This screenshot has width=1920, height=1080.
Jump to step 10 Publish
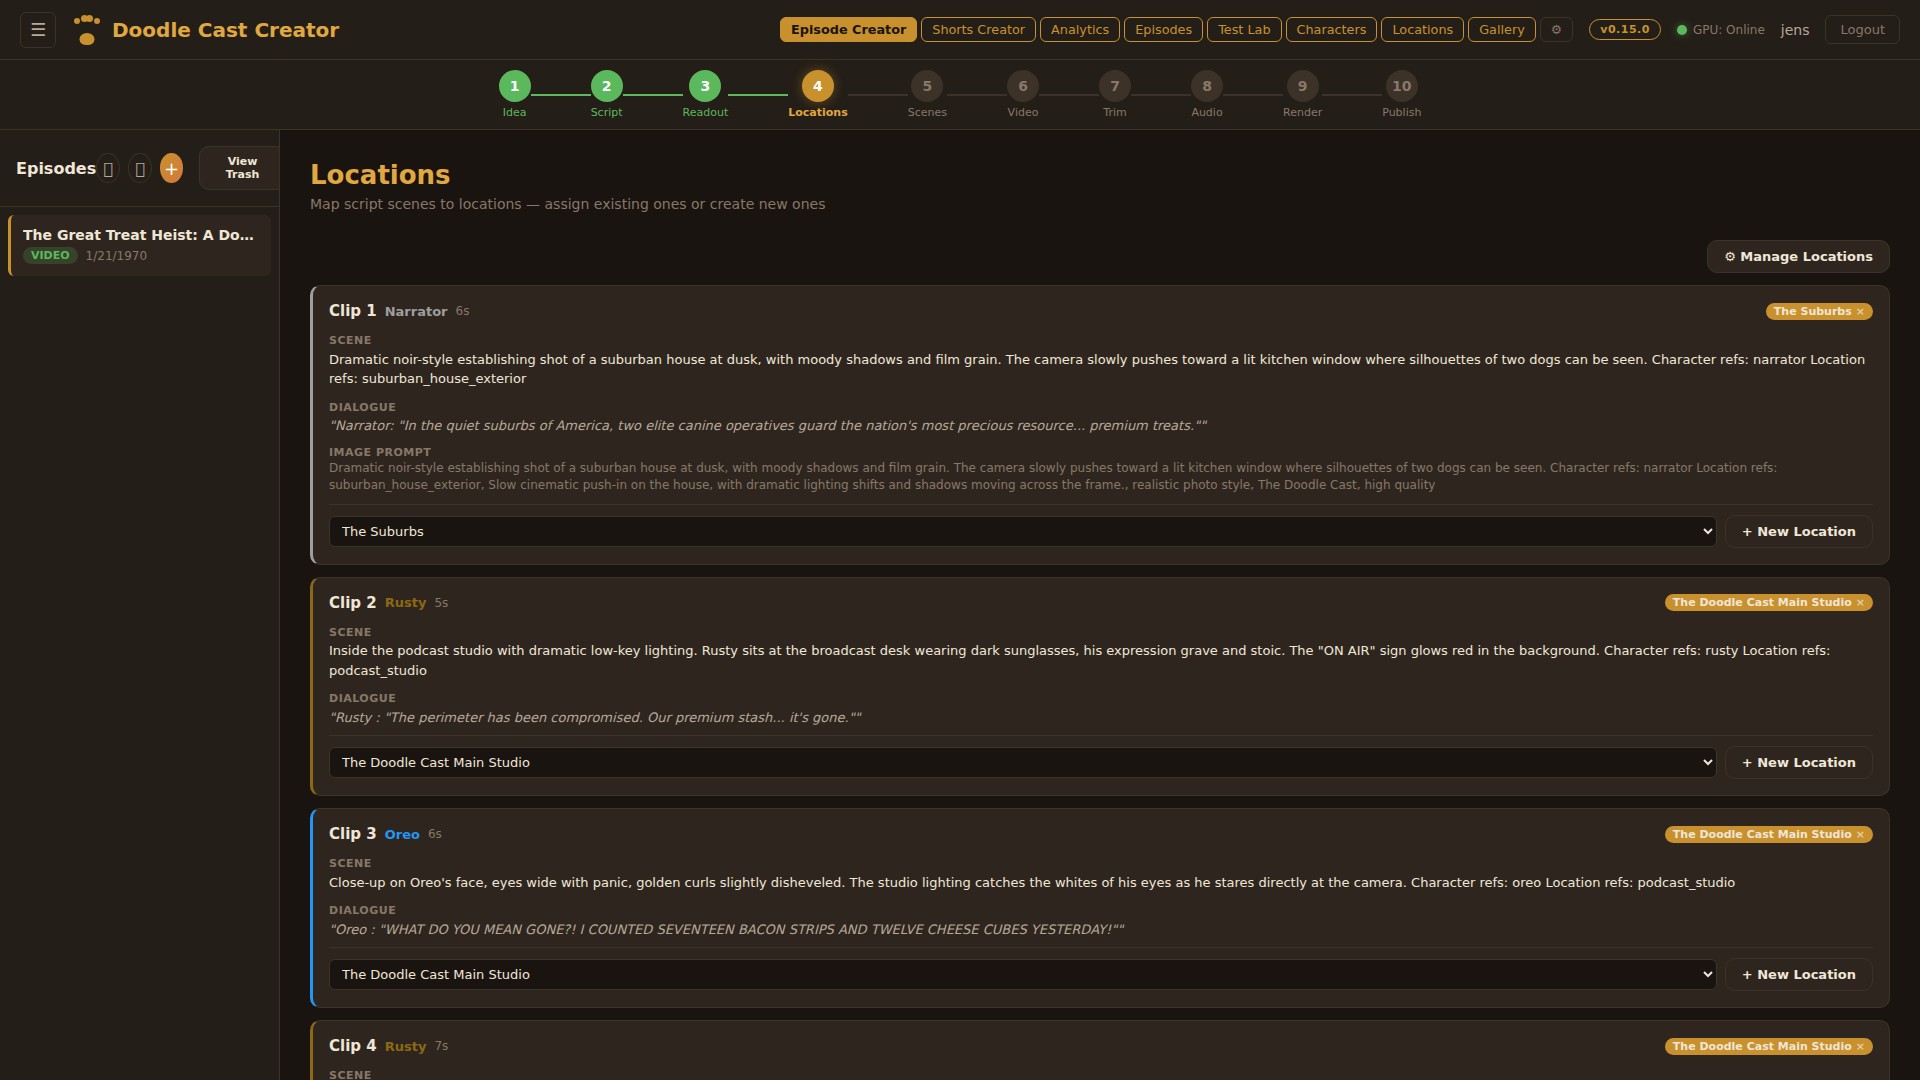coord(1400,84)
